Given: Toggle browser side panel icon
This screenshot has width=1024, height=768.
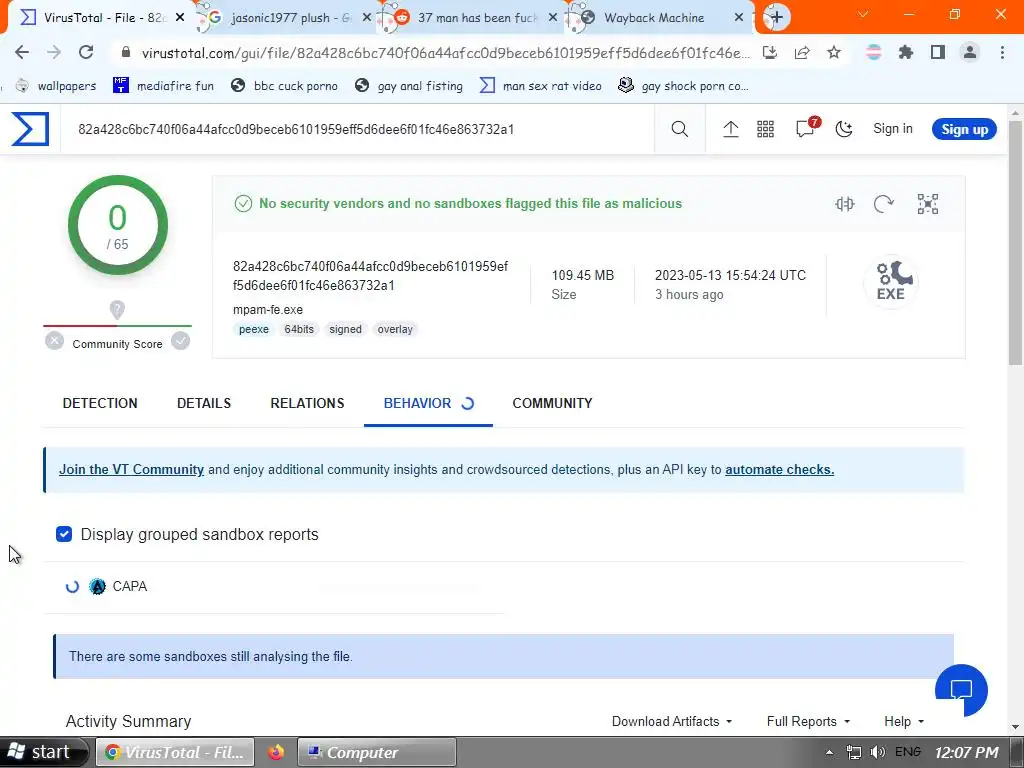Looking at the screenshot, I should point(938,52).
